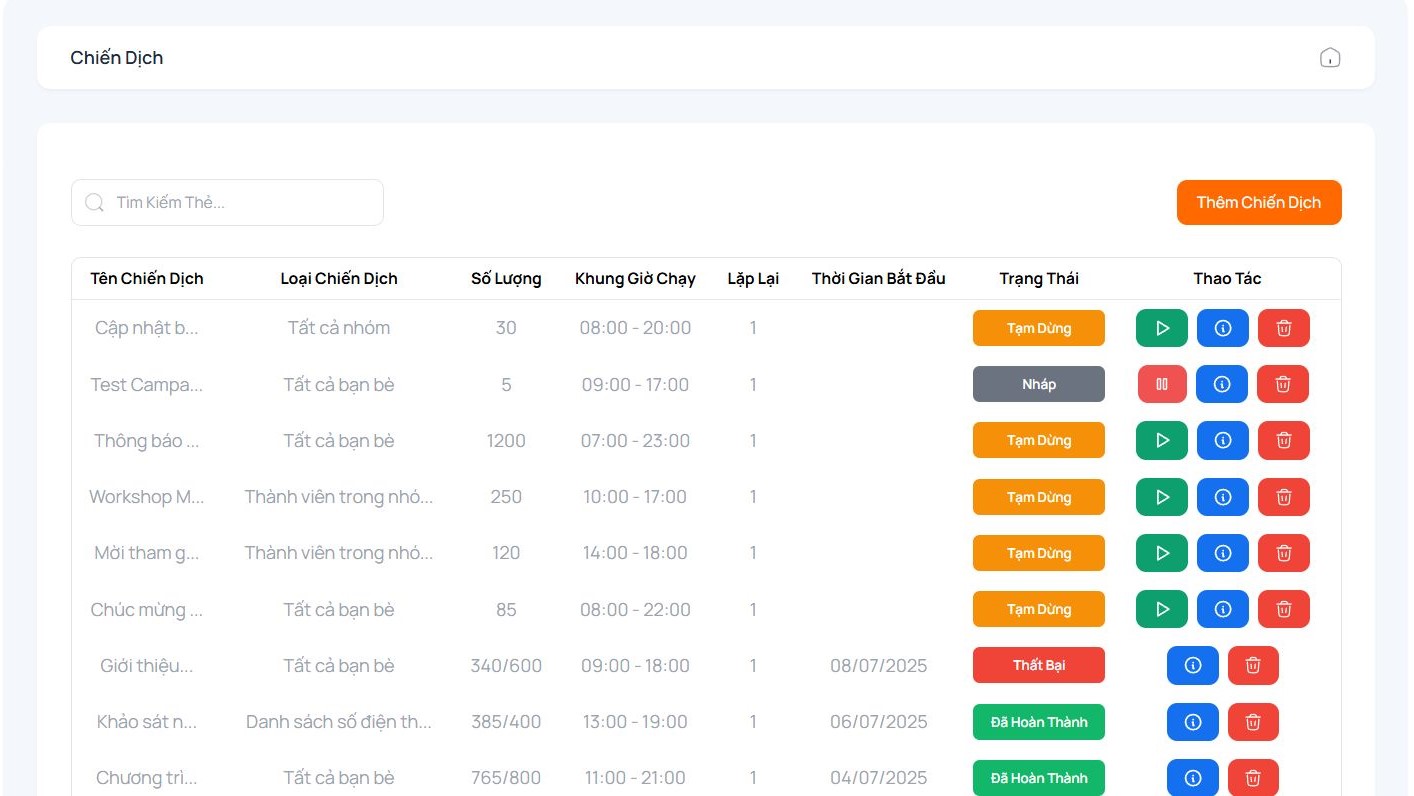Click the 'Thêm Chiến Dịch' button
Image resolution: width=1414 pixels, height=796 pixels.
tap(1258, 202)
